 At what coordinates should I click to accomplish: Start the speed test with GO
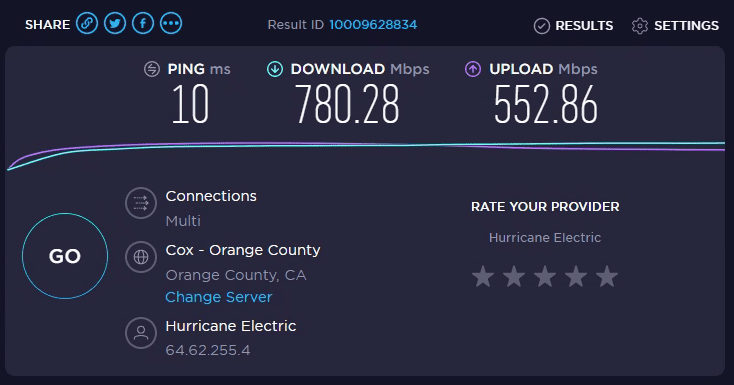(65, 256)
